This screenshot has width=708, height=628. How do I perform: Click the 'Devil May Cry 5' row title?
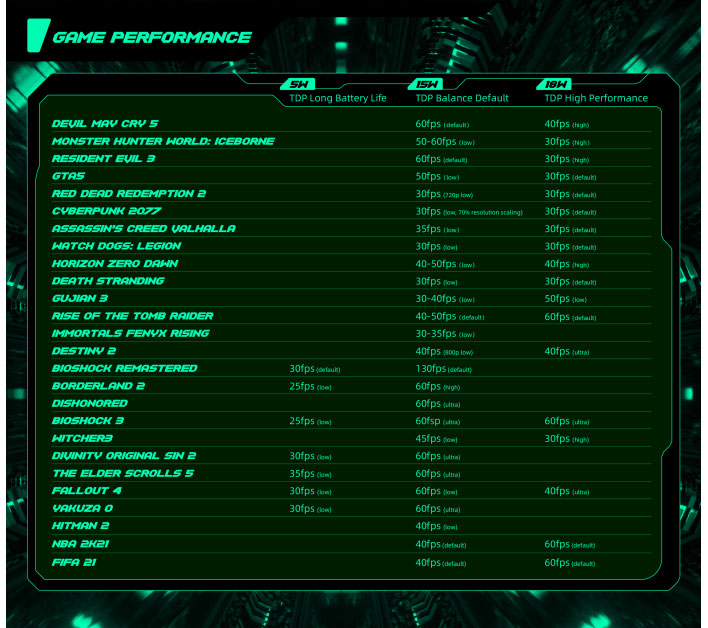click(x=105, y=124)
